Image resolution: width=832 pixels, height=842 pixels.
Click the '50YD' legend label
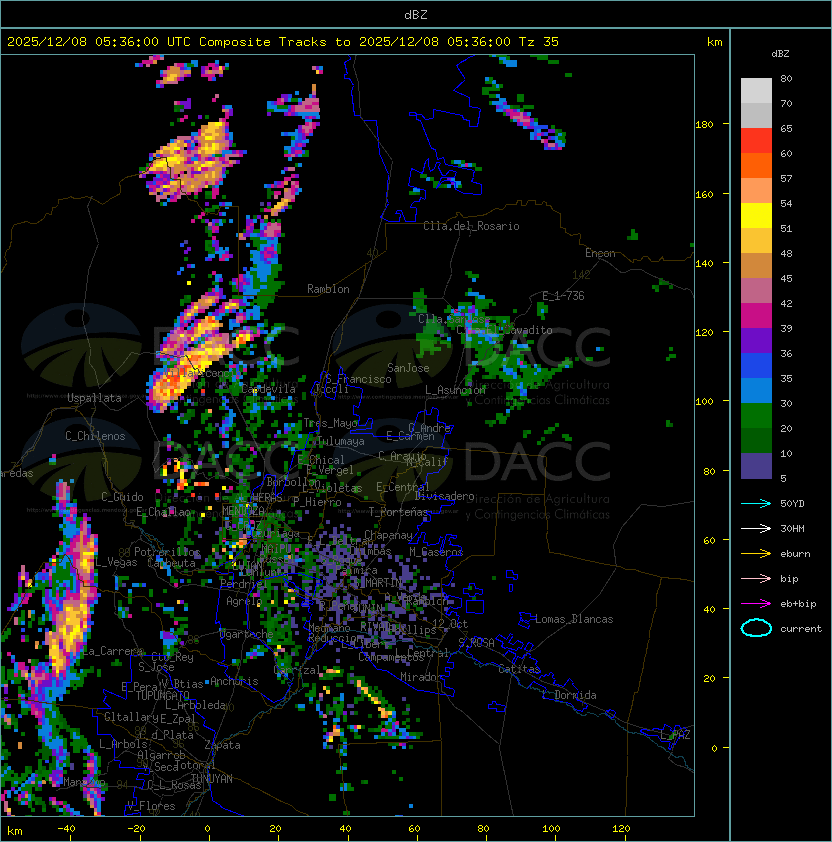792,503
